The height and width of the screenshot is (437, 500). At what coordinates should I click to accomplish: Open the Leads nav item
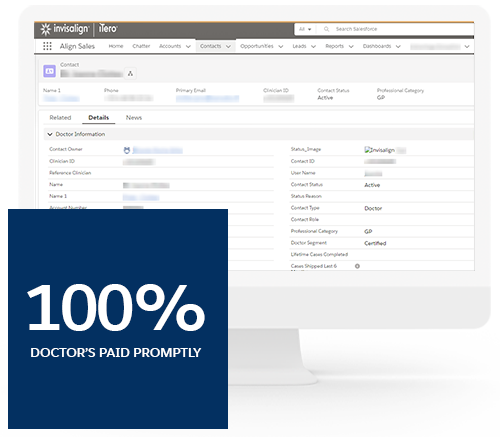click(299, 46)
